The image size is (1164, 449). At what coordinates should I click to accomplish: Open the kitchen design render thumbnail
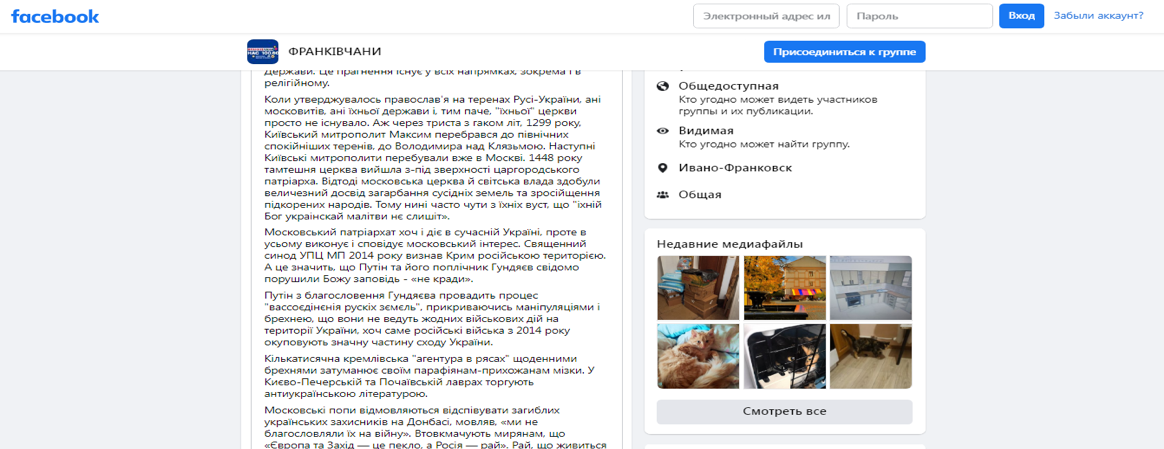(871, 287)
